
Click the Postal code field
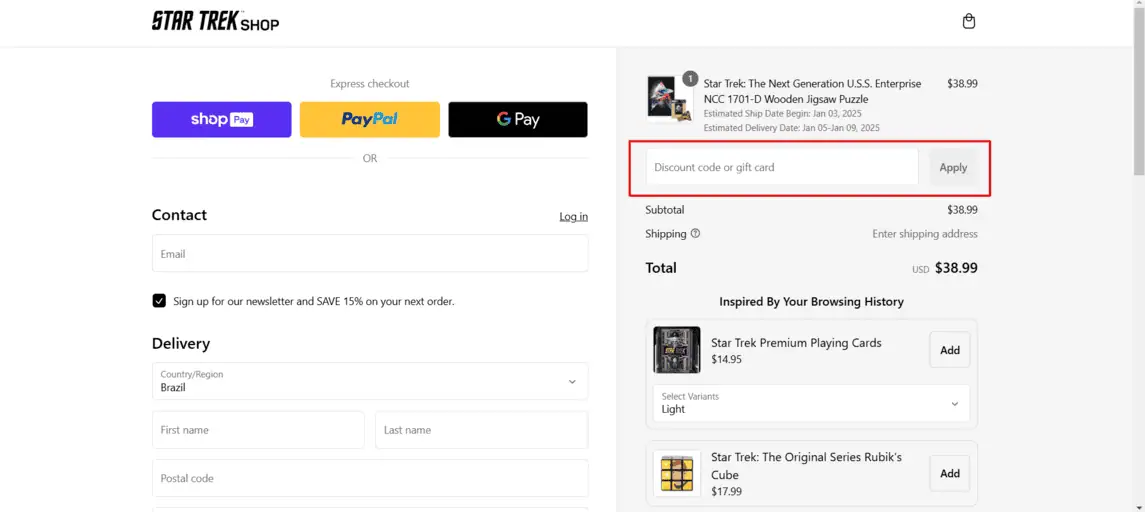369,478
